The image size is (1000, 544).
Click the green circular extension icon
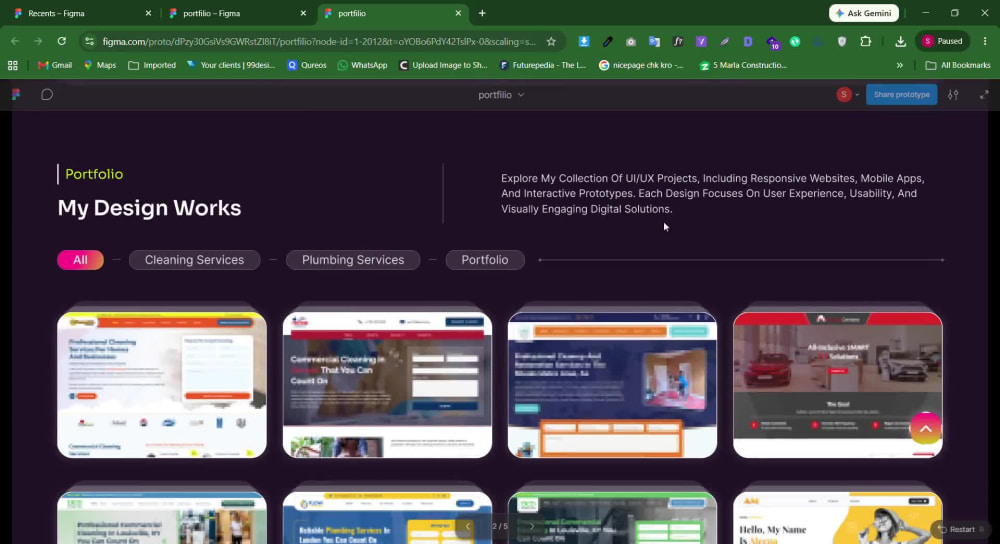pos(795,41)
